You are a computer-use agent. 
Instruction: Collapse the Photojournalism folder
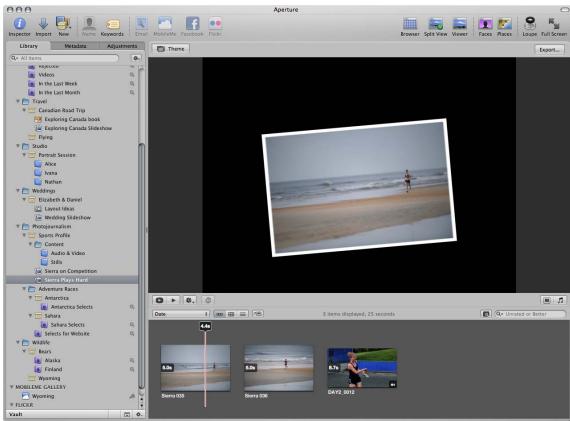[18, 226]
